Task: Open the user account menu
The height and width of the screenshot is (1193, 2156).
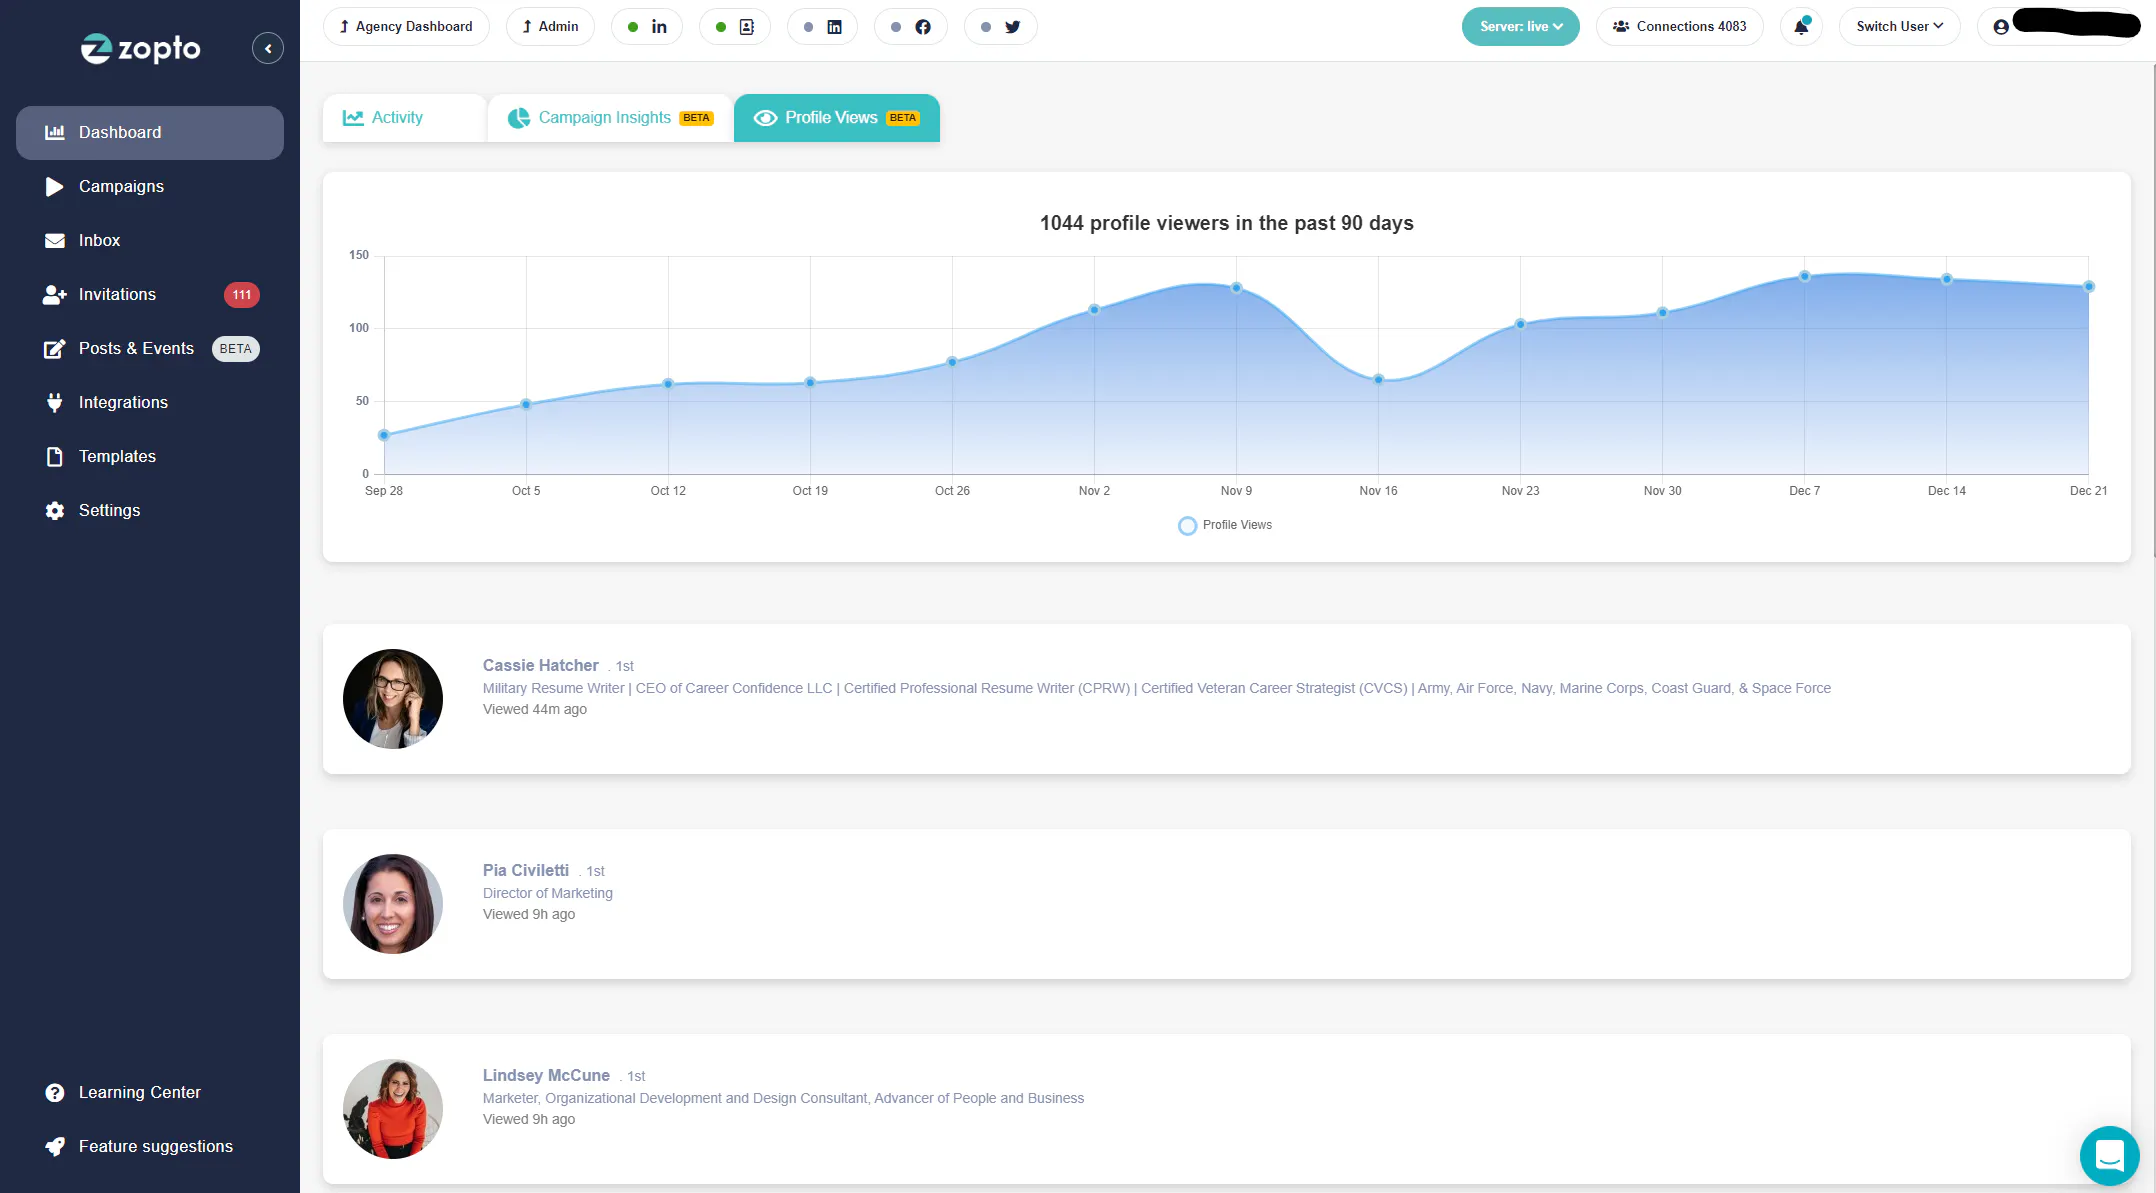Action: [2061, 26]
